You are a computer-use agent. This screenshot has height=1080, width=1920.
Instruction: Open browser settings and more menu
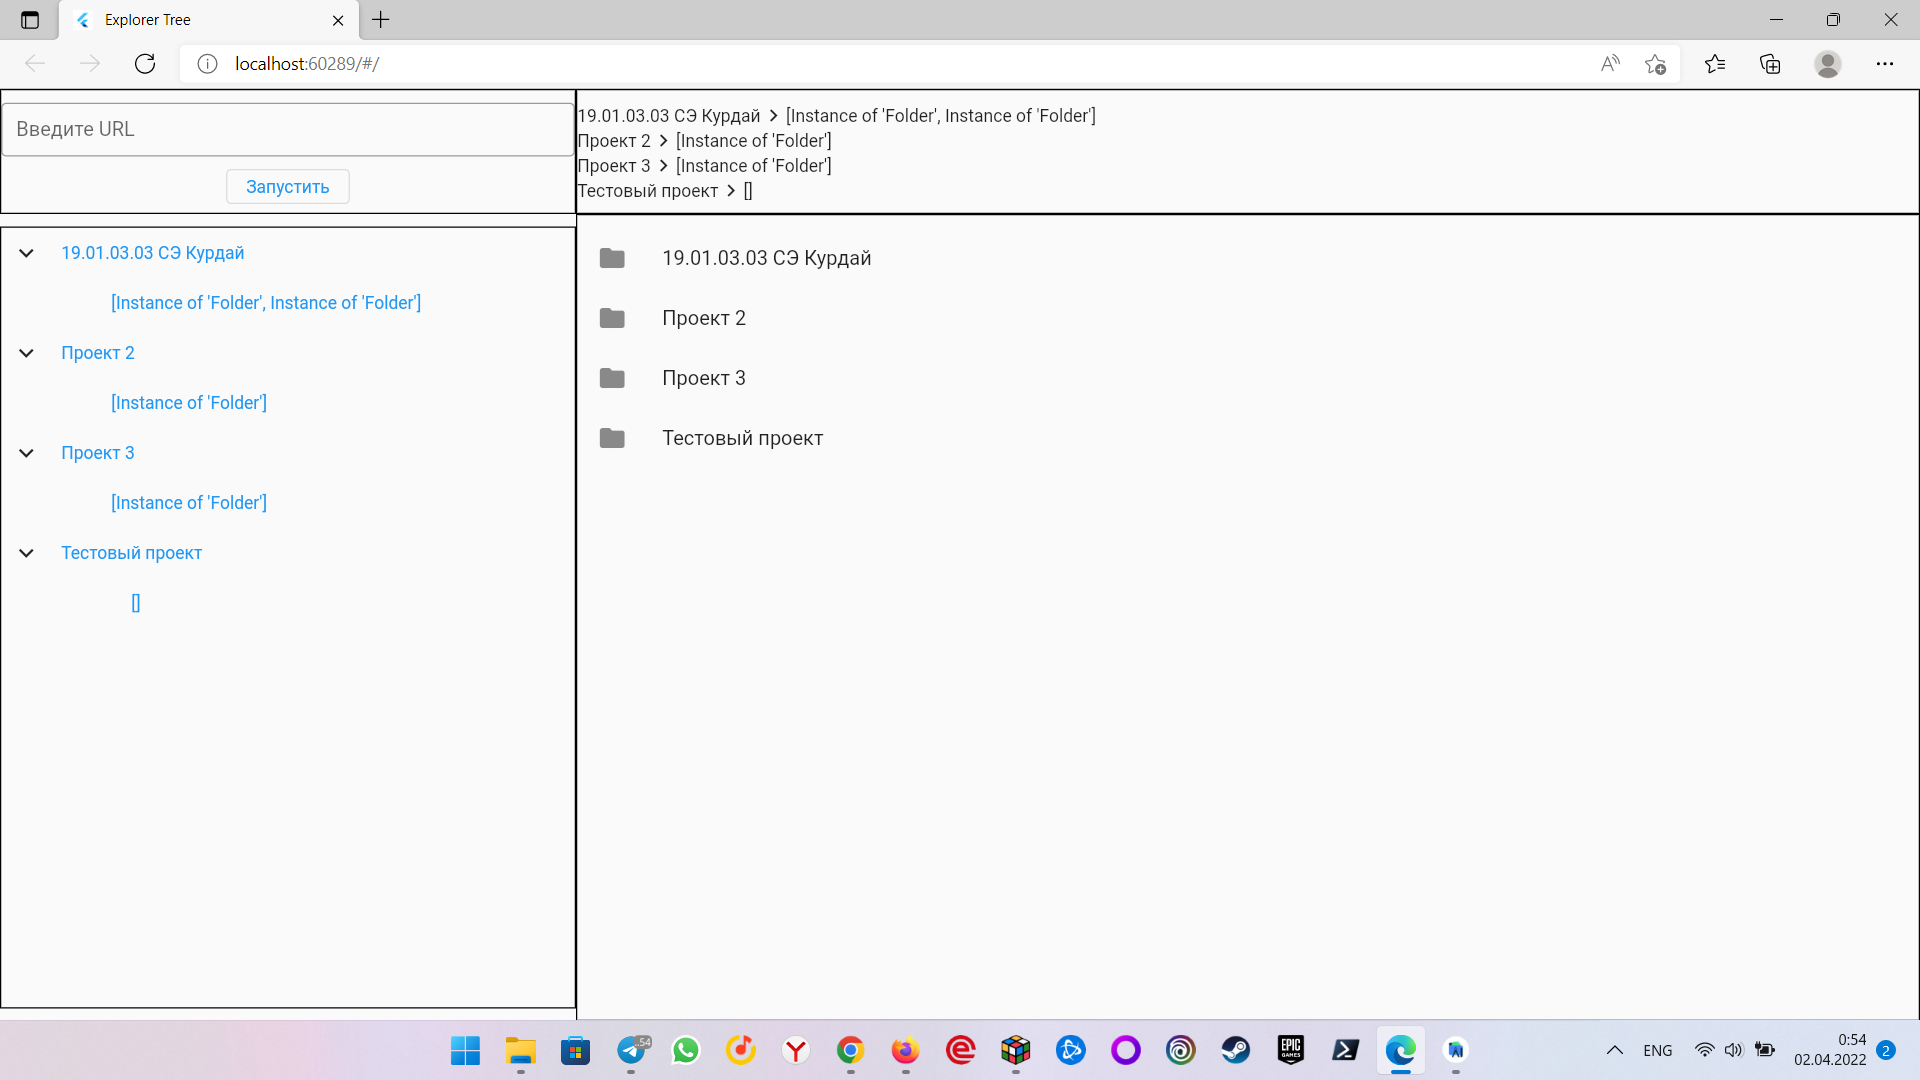(x=1885, y=64)
